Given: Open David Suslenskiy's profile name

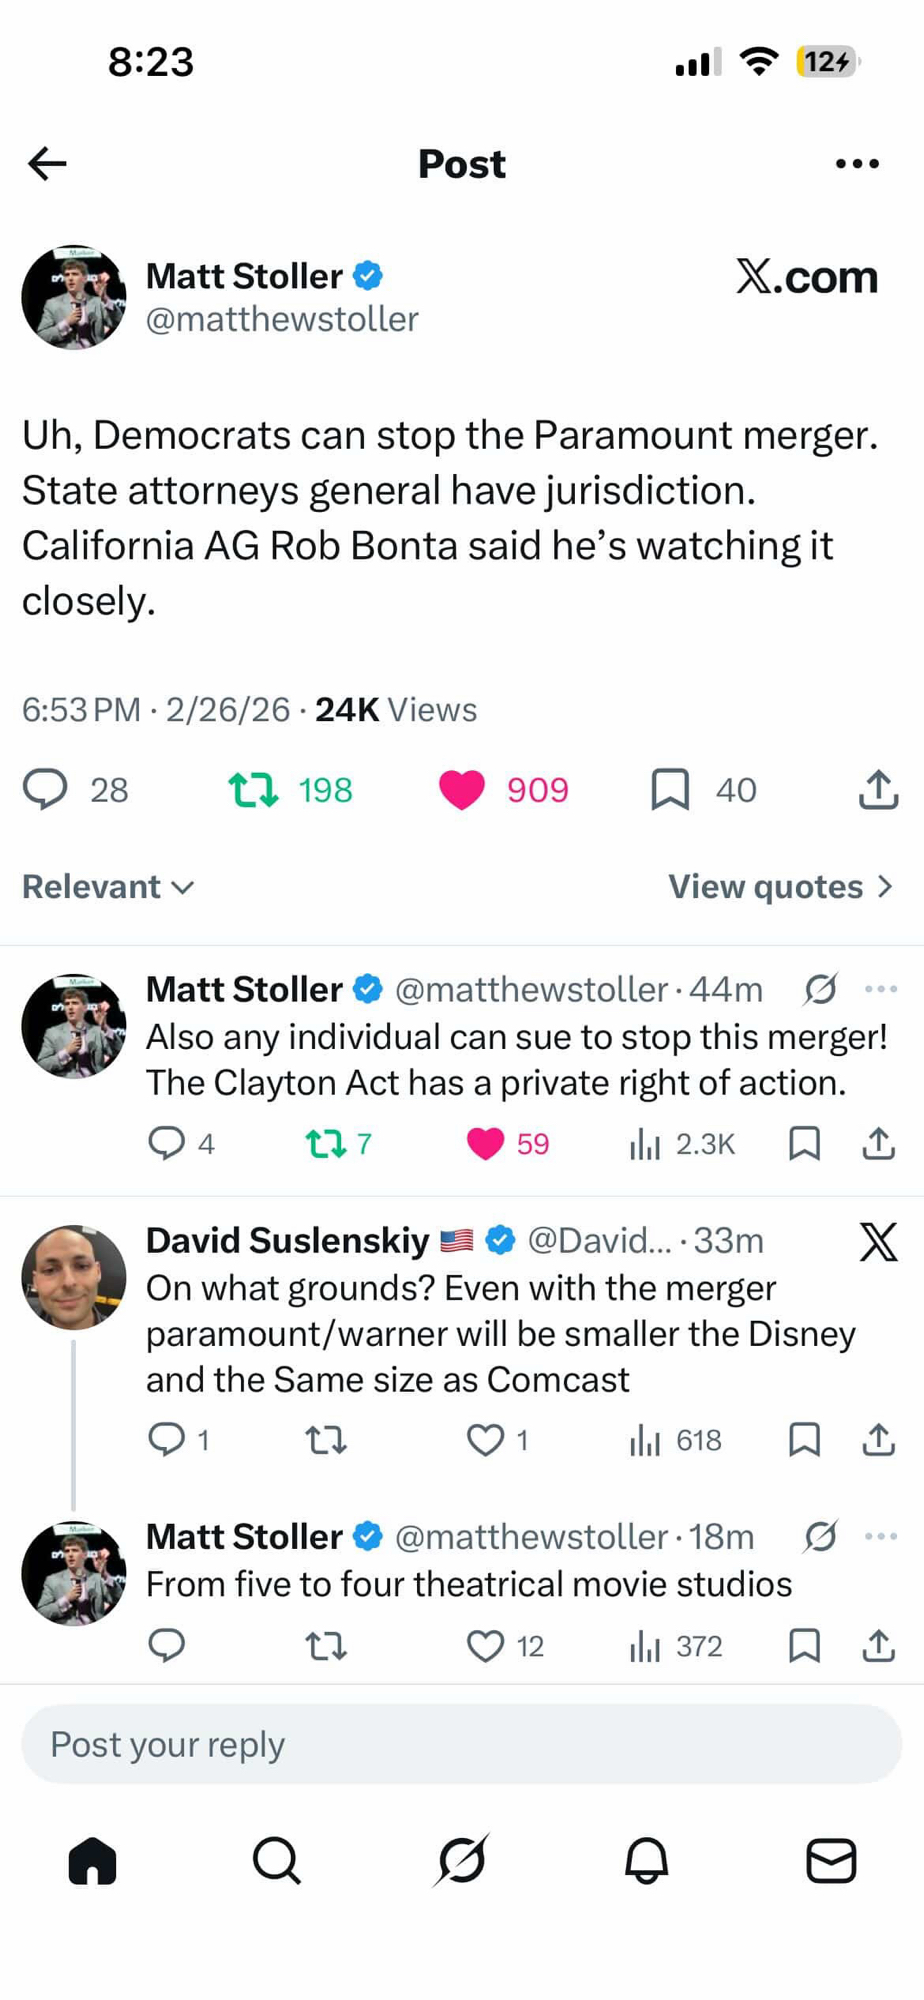Looking at the screenshot, I should [x=287, y=1240].
